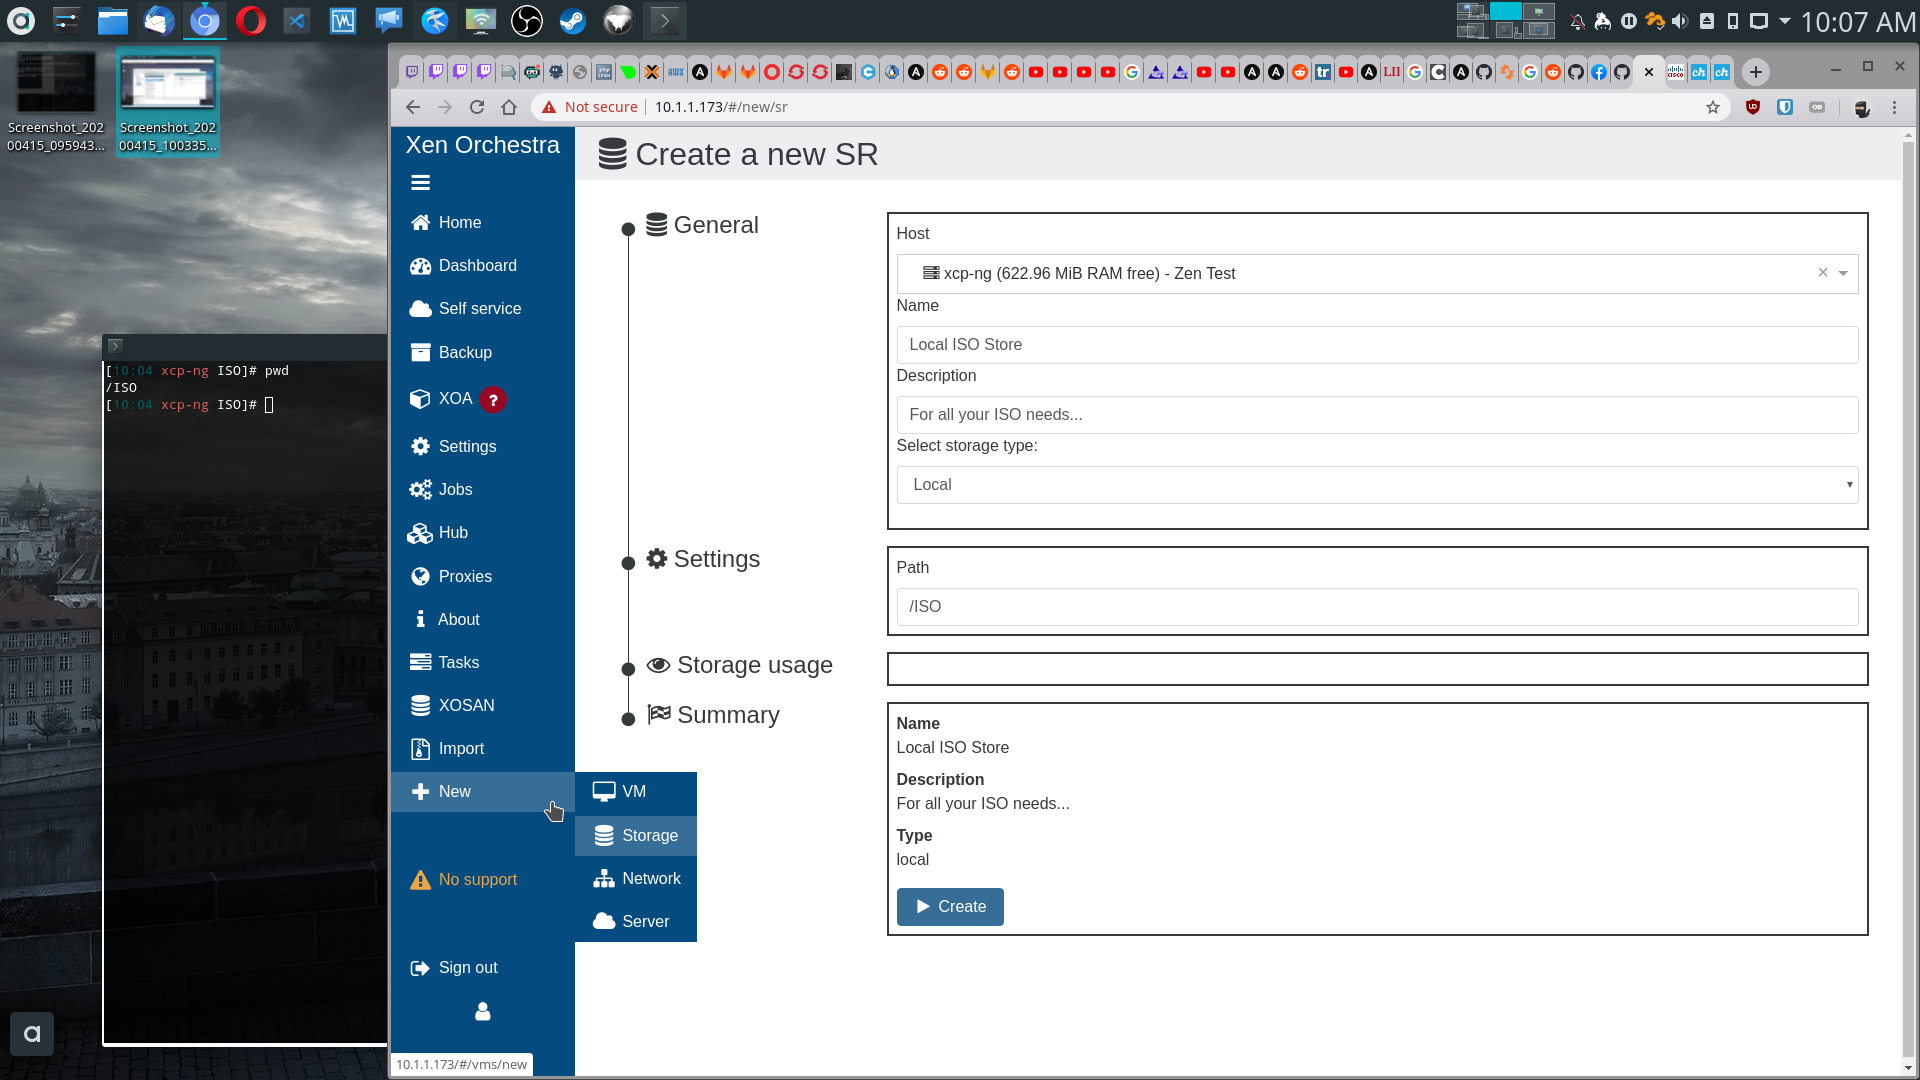This screenshot has height=1080, width=1920.
Task: Click the Steam icon in the taskbar
Action: coord(573,20)
